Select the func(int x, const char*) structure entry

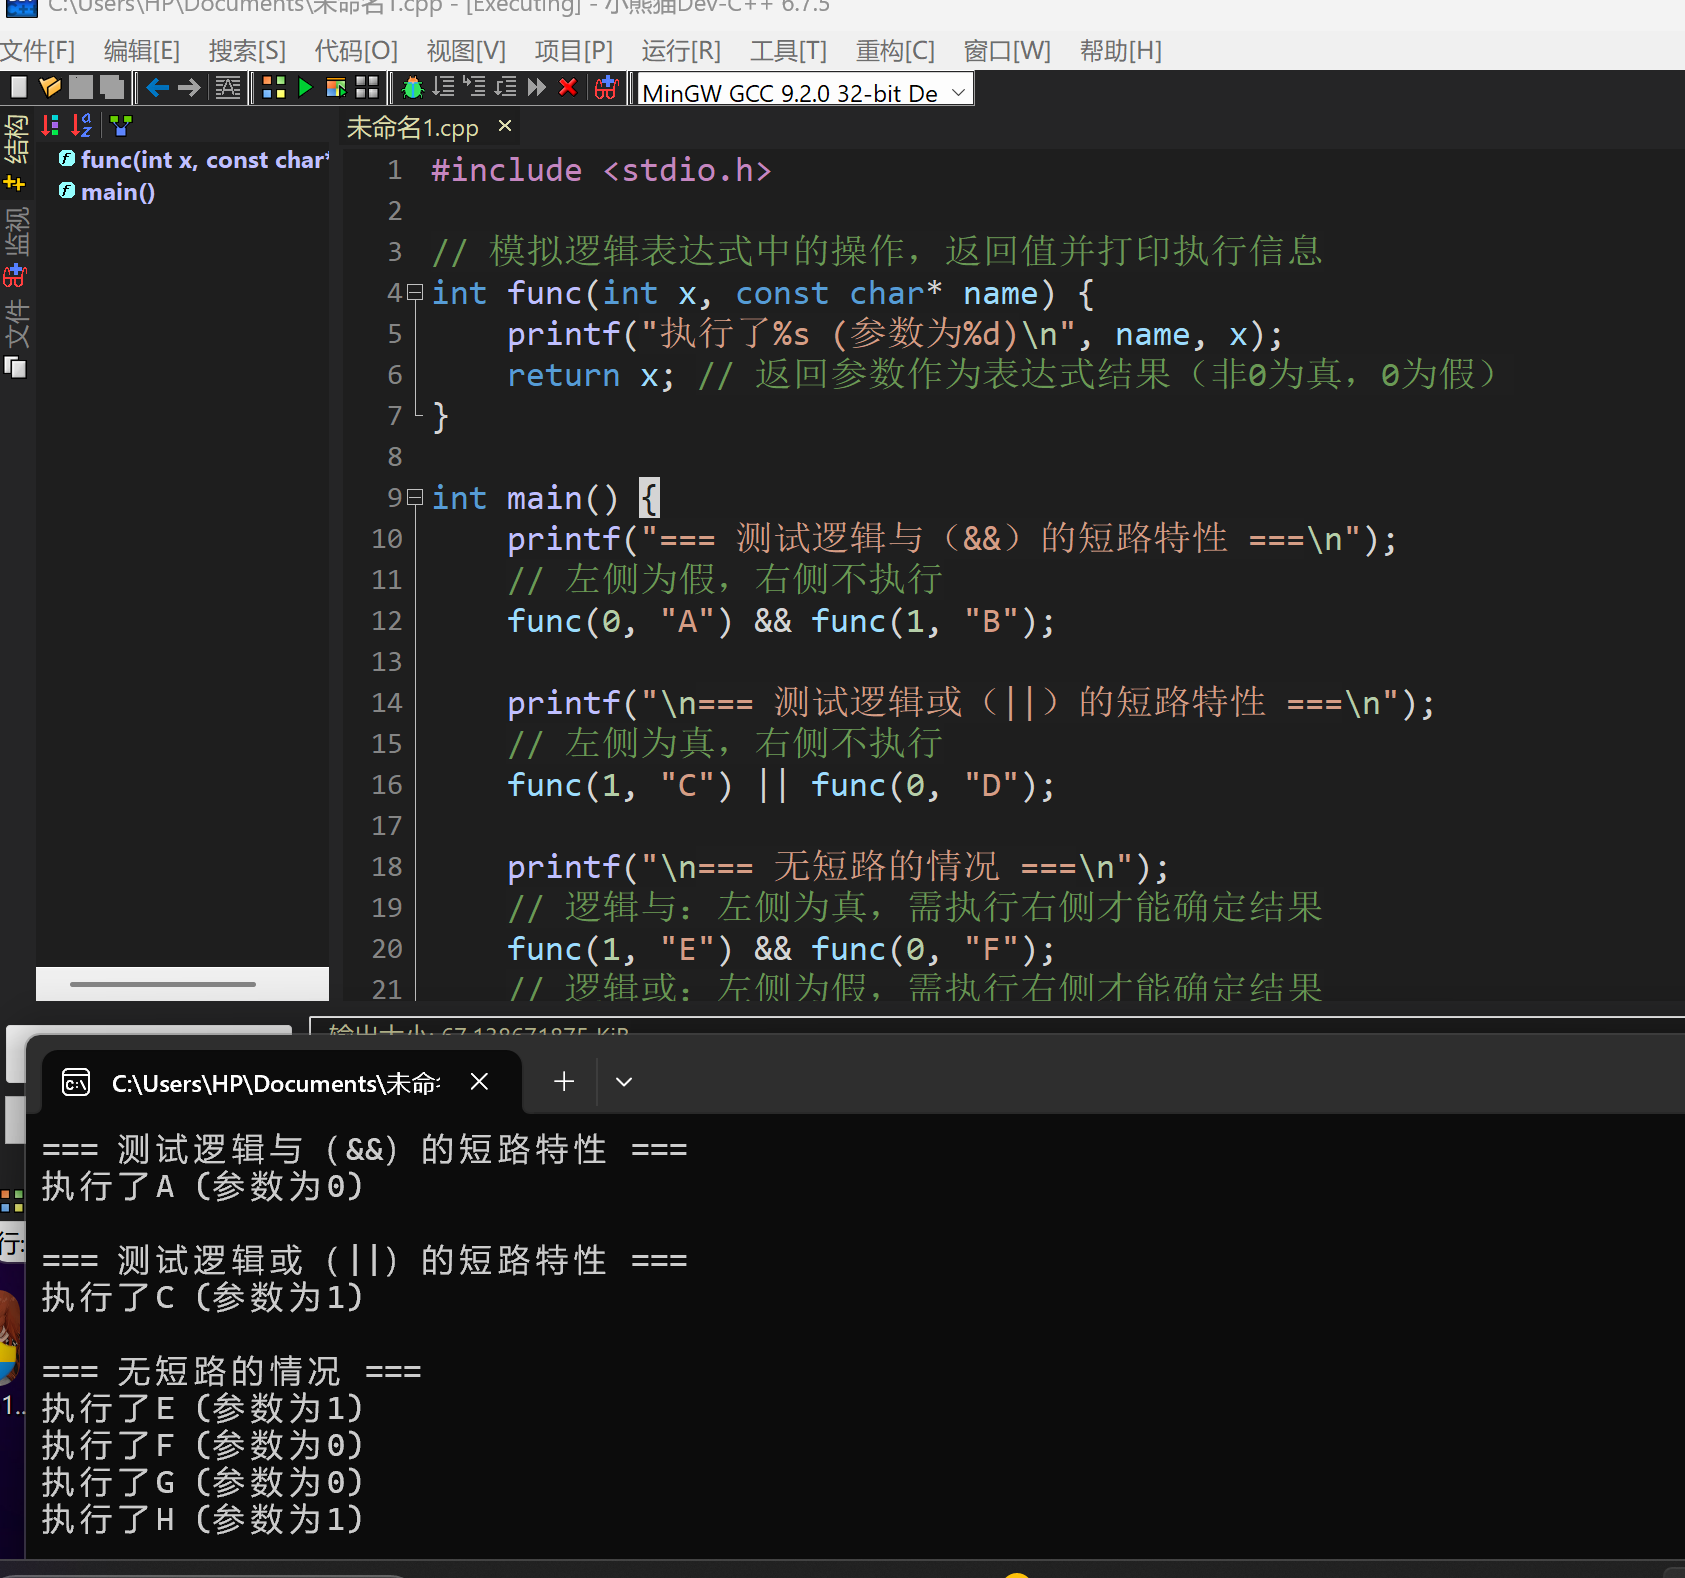coord(194,160)
